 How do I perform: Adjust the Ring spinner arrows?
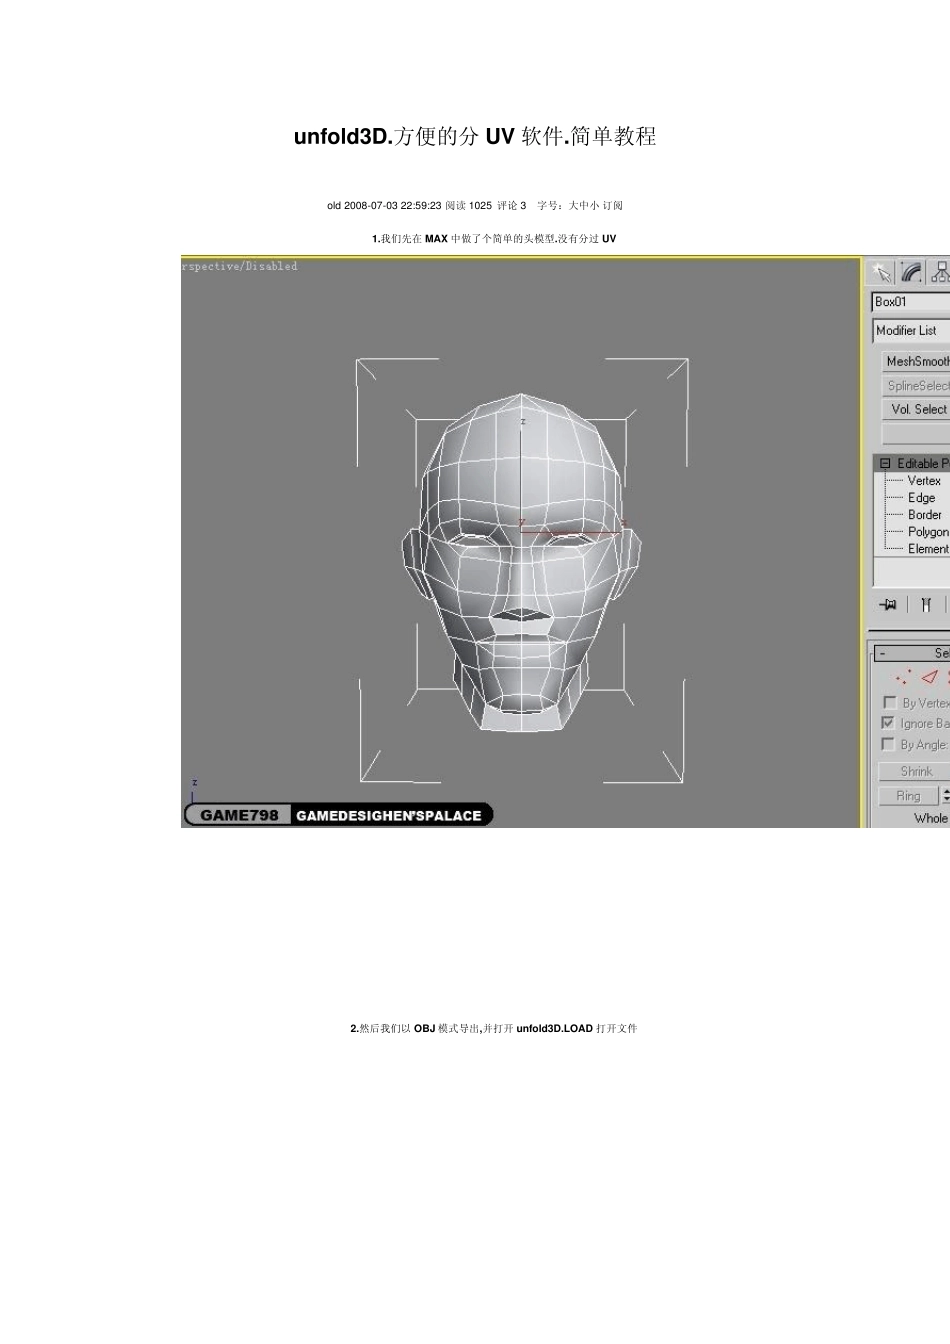coord(945,796)
